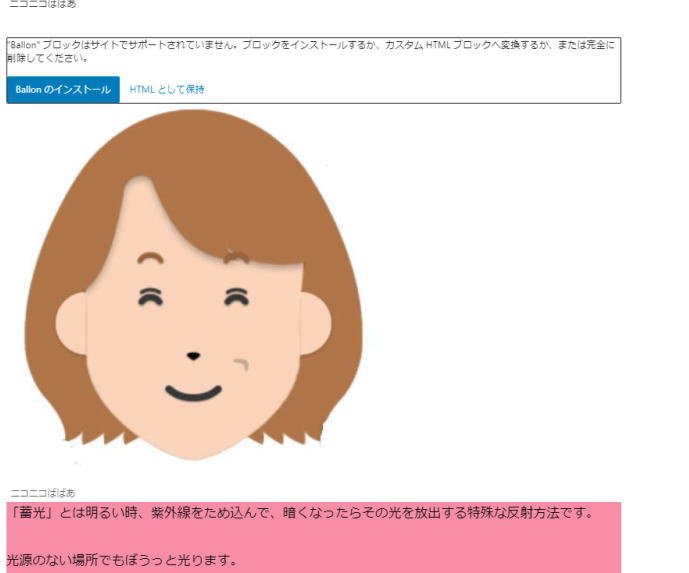
Task: Click the avatar's left closed eye
Action: click(x=150, y=297)
